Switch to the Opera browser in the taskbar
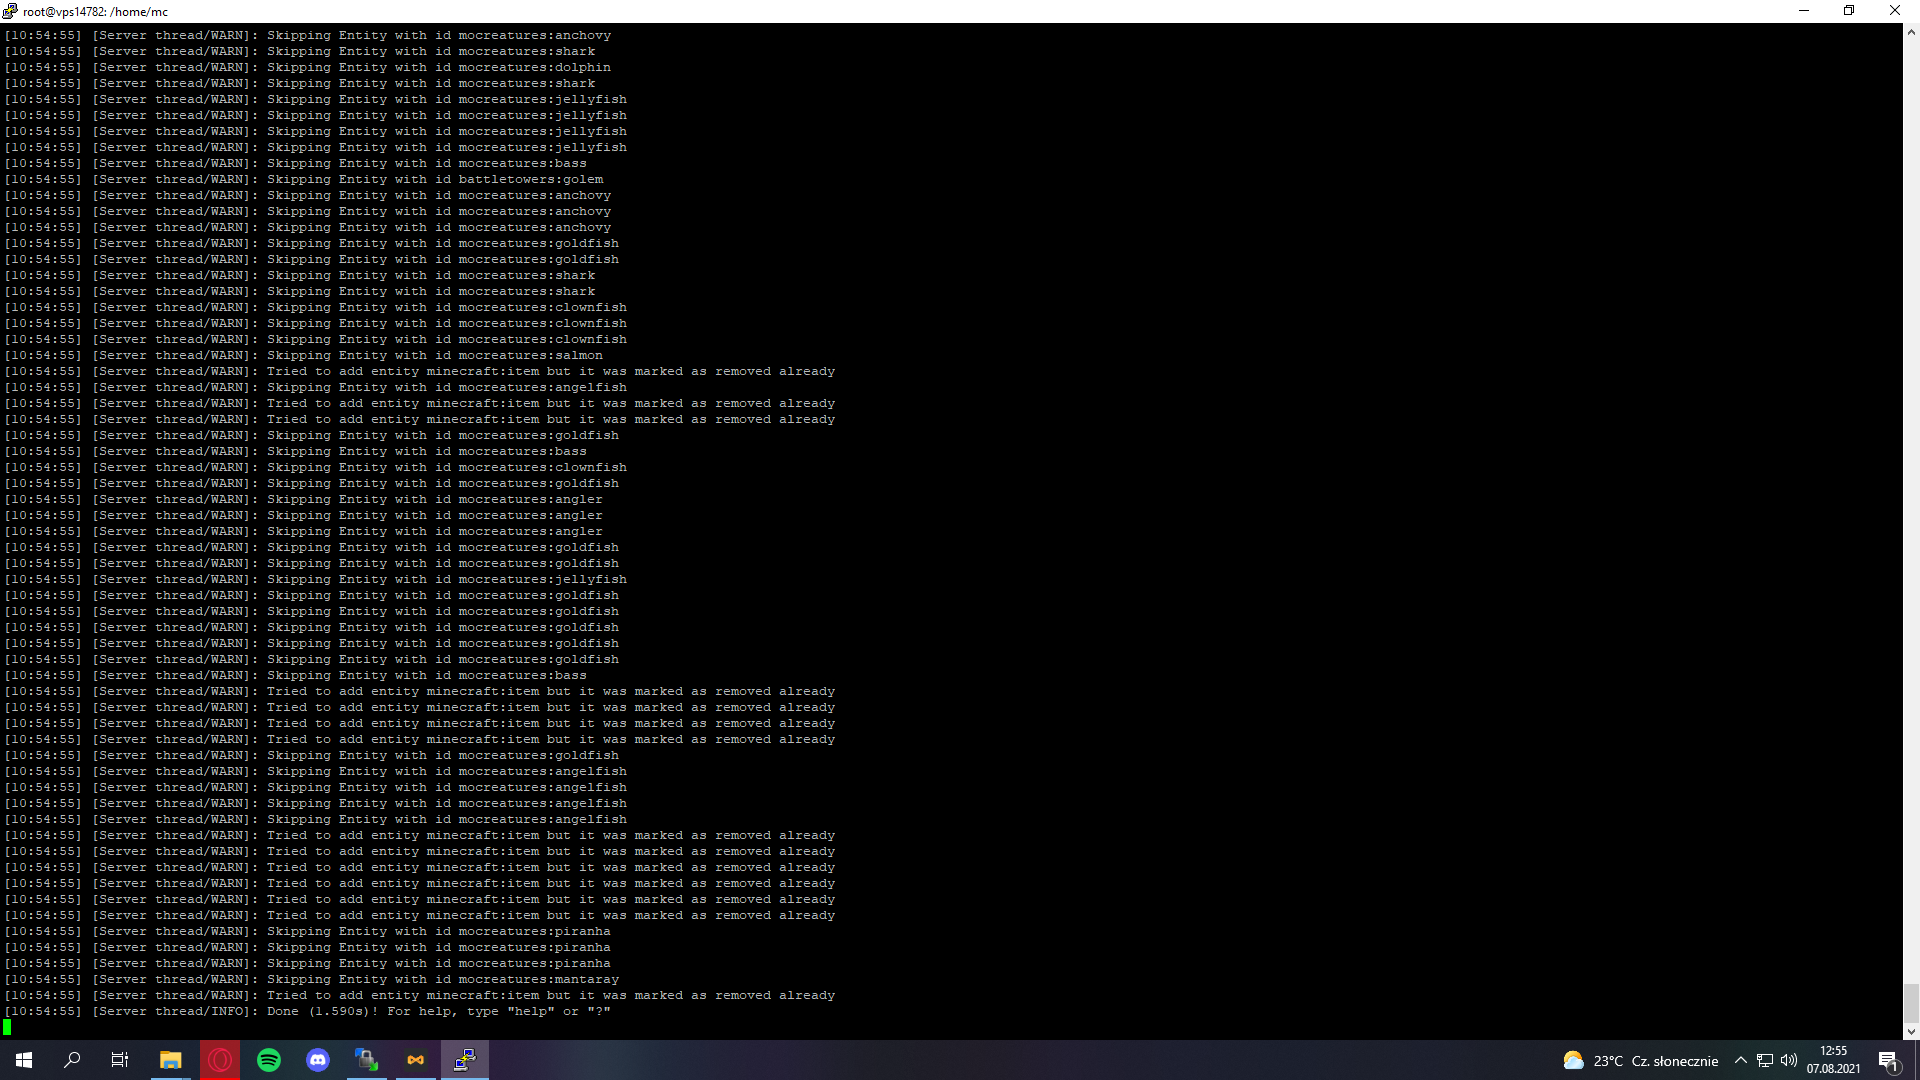1920x1080 pixels. (x=220, y=1060)
